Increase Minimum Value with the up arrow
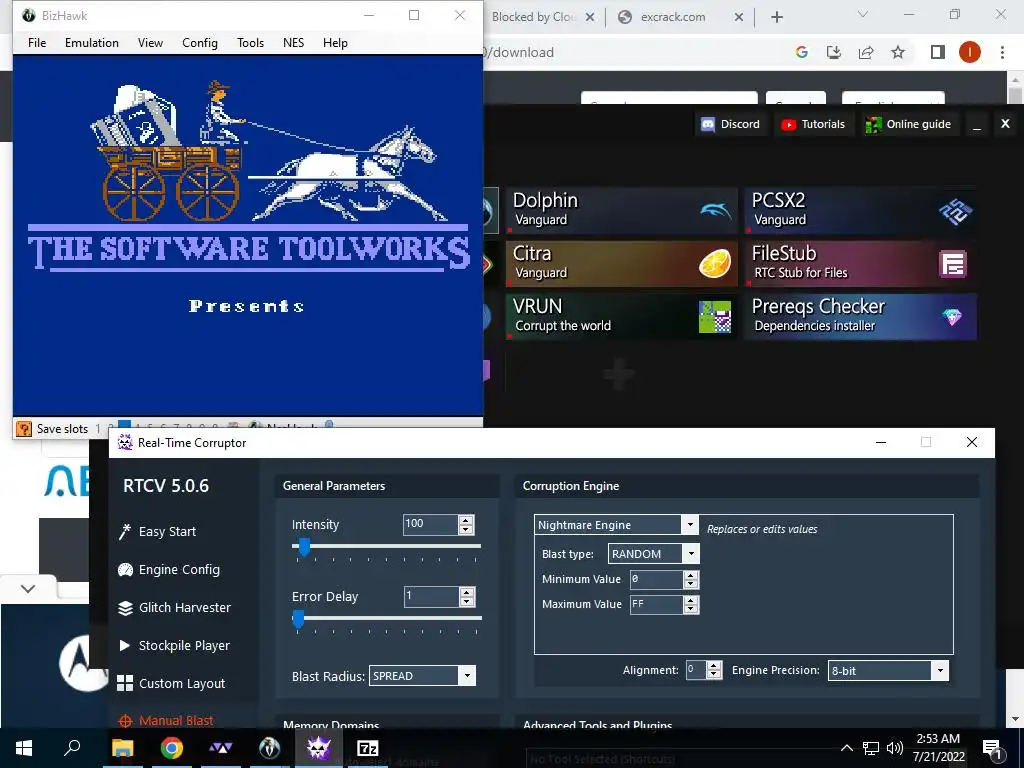1024x768 pixels. [x=690, y=575]
